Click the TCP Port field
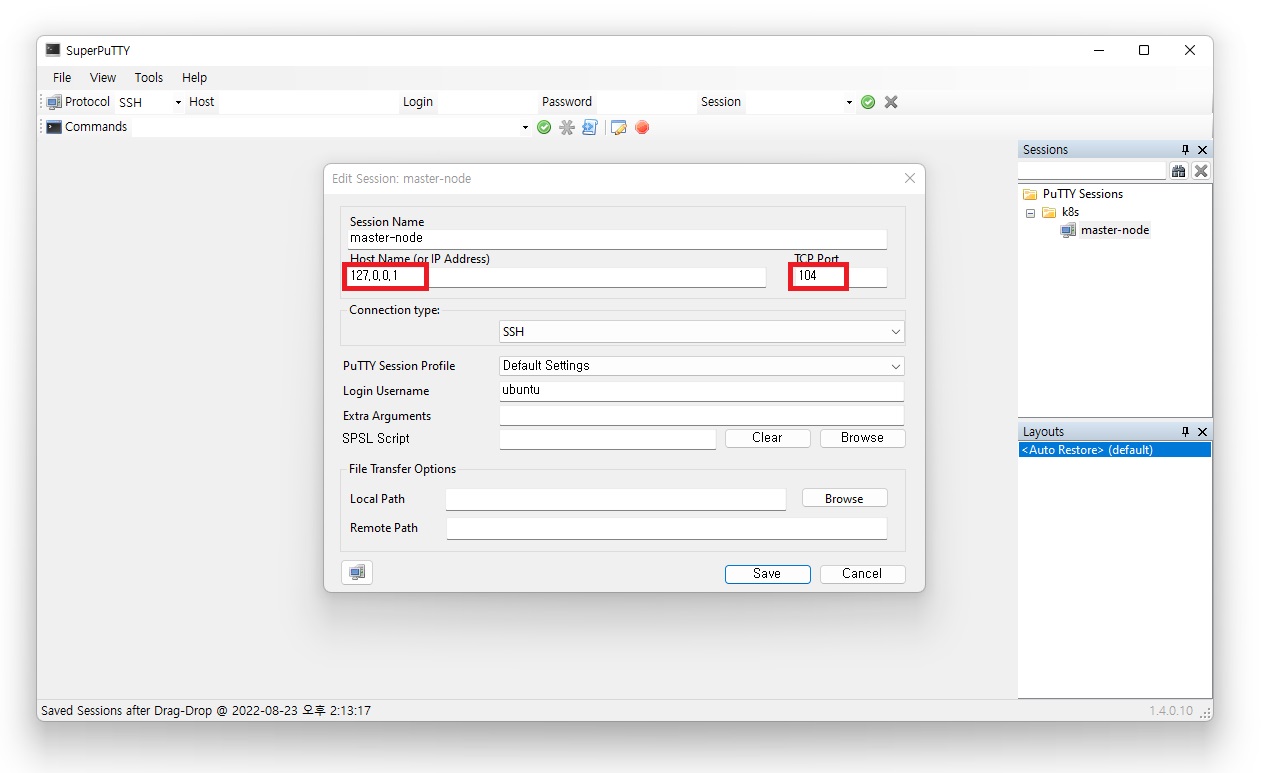The height and width of the screenshot is (773, 1261). (840, 276)
